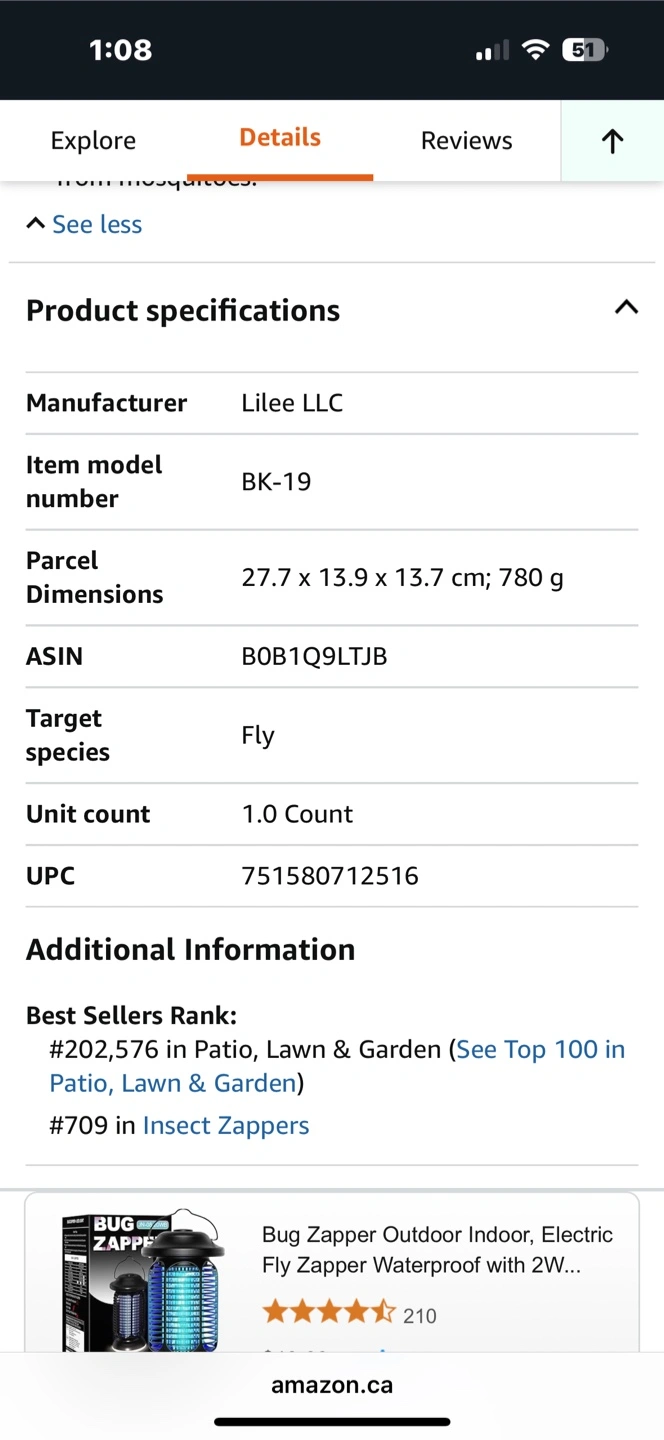Viewport: 664px width, 1440px height.
Task: Tap the 1:08 clock in status bar
Action: (x=120, y=50)
